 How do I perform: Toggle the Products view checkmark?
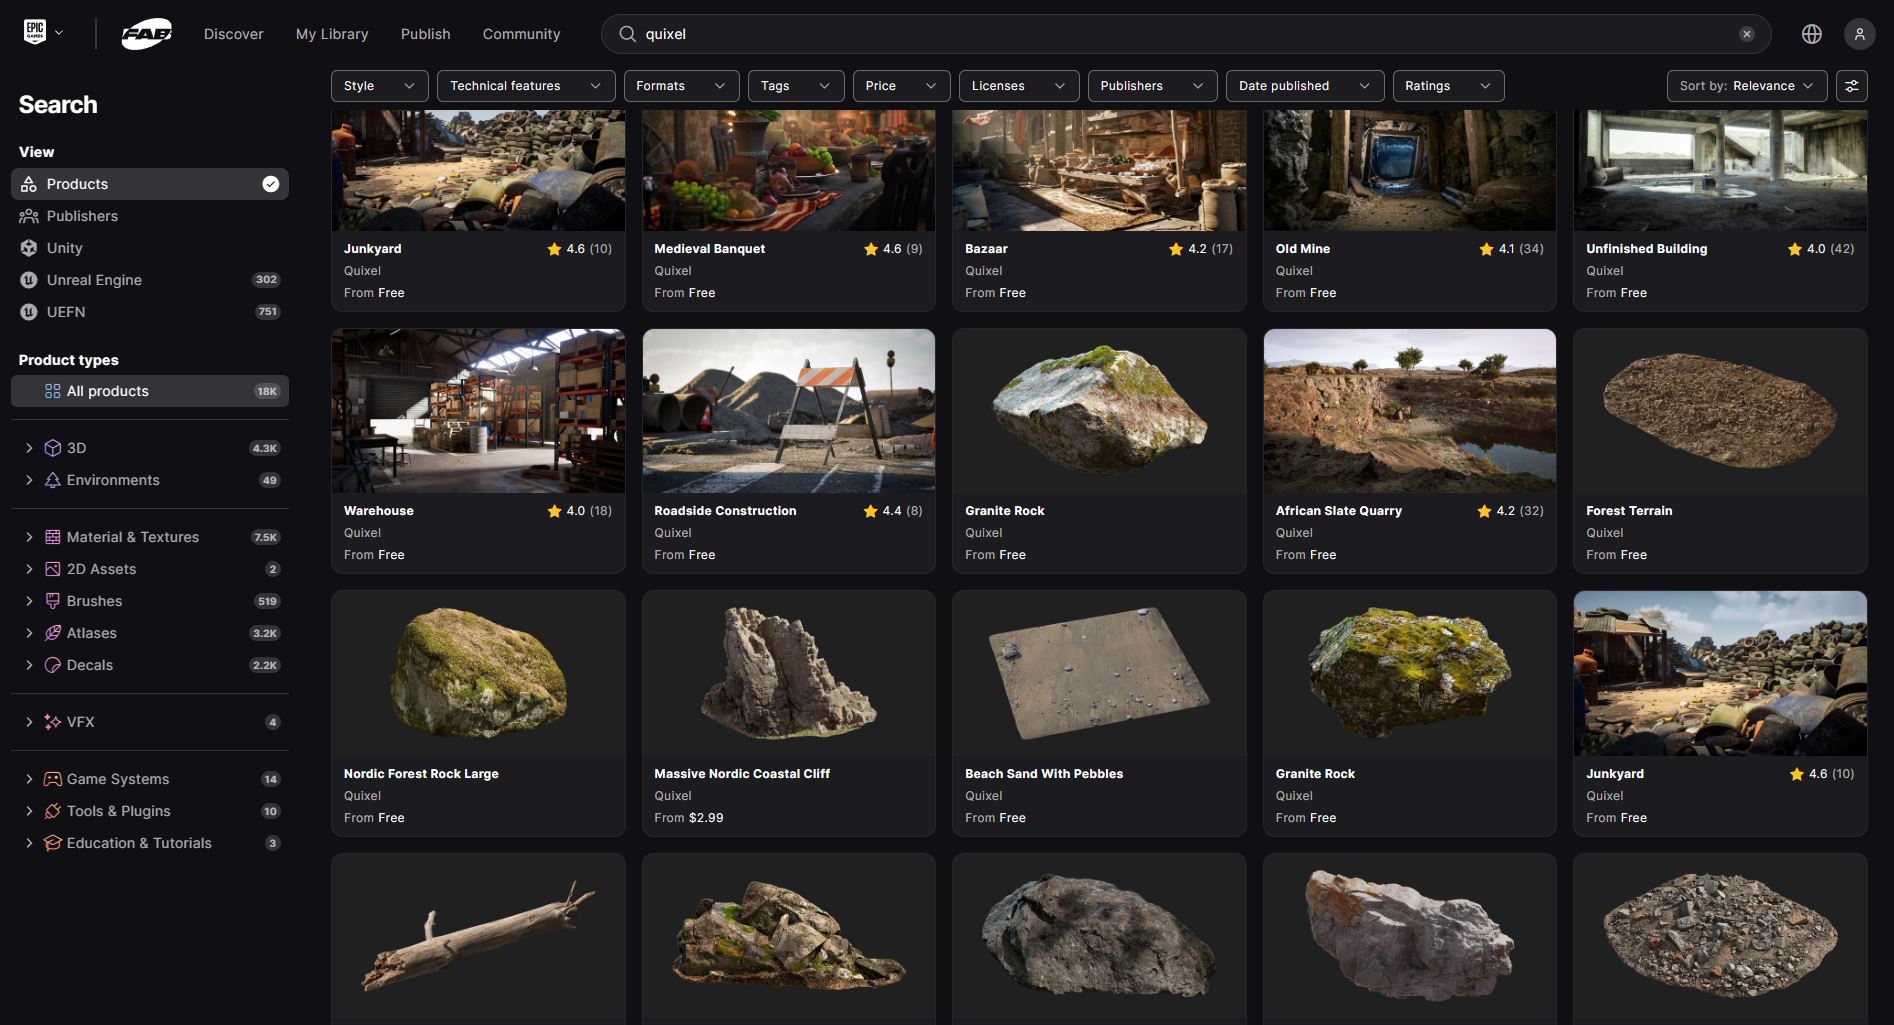click(270, 184)
